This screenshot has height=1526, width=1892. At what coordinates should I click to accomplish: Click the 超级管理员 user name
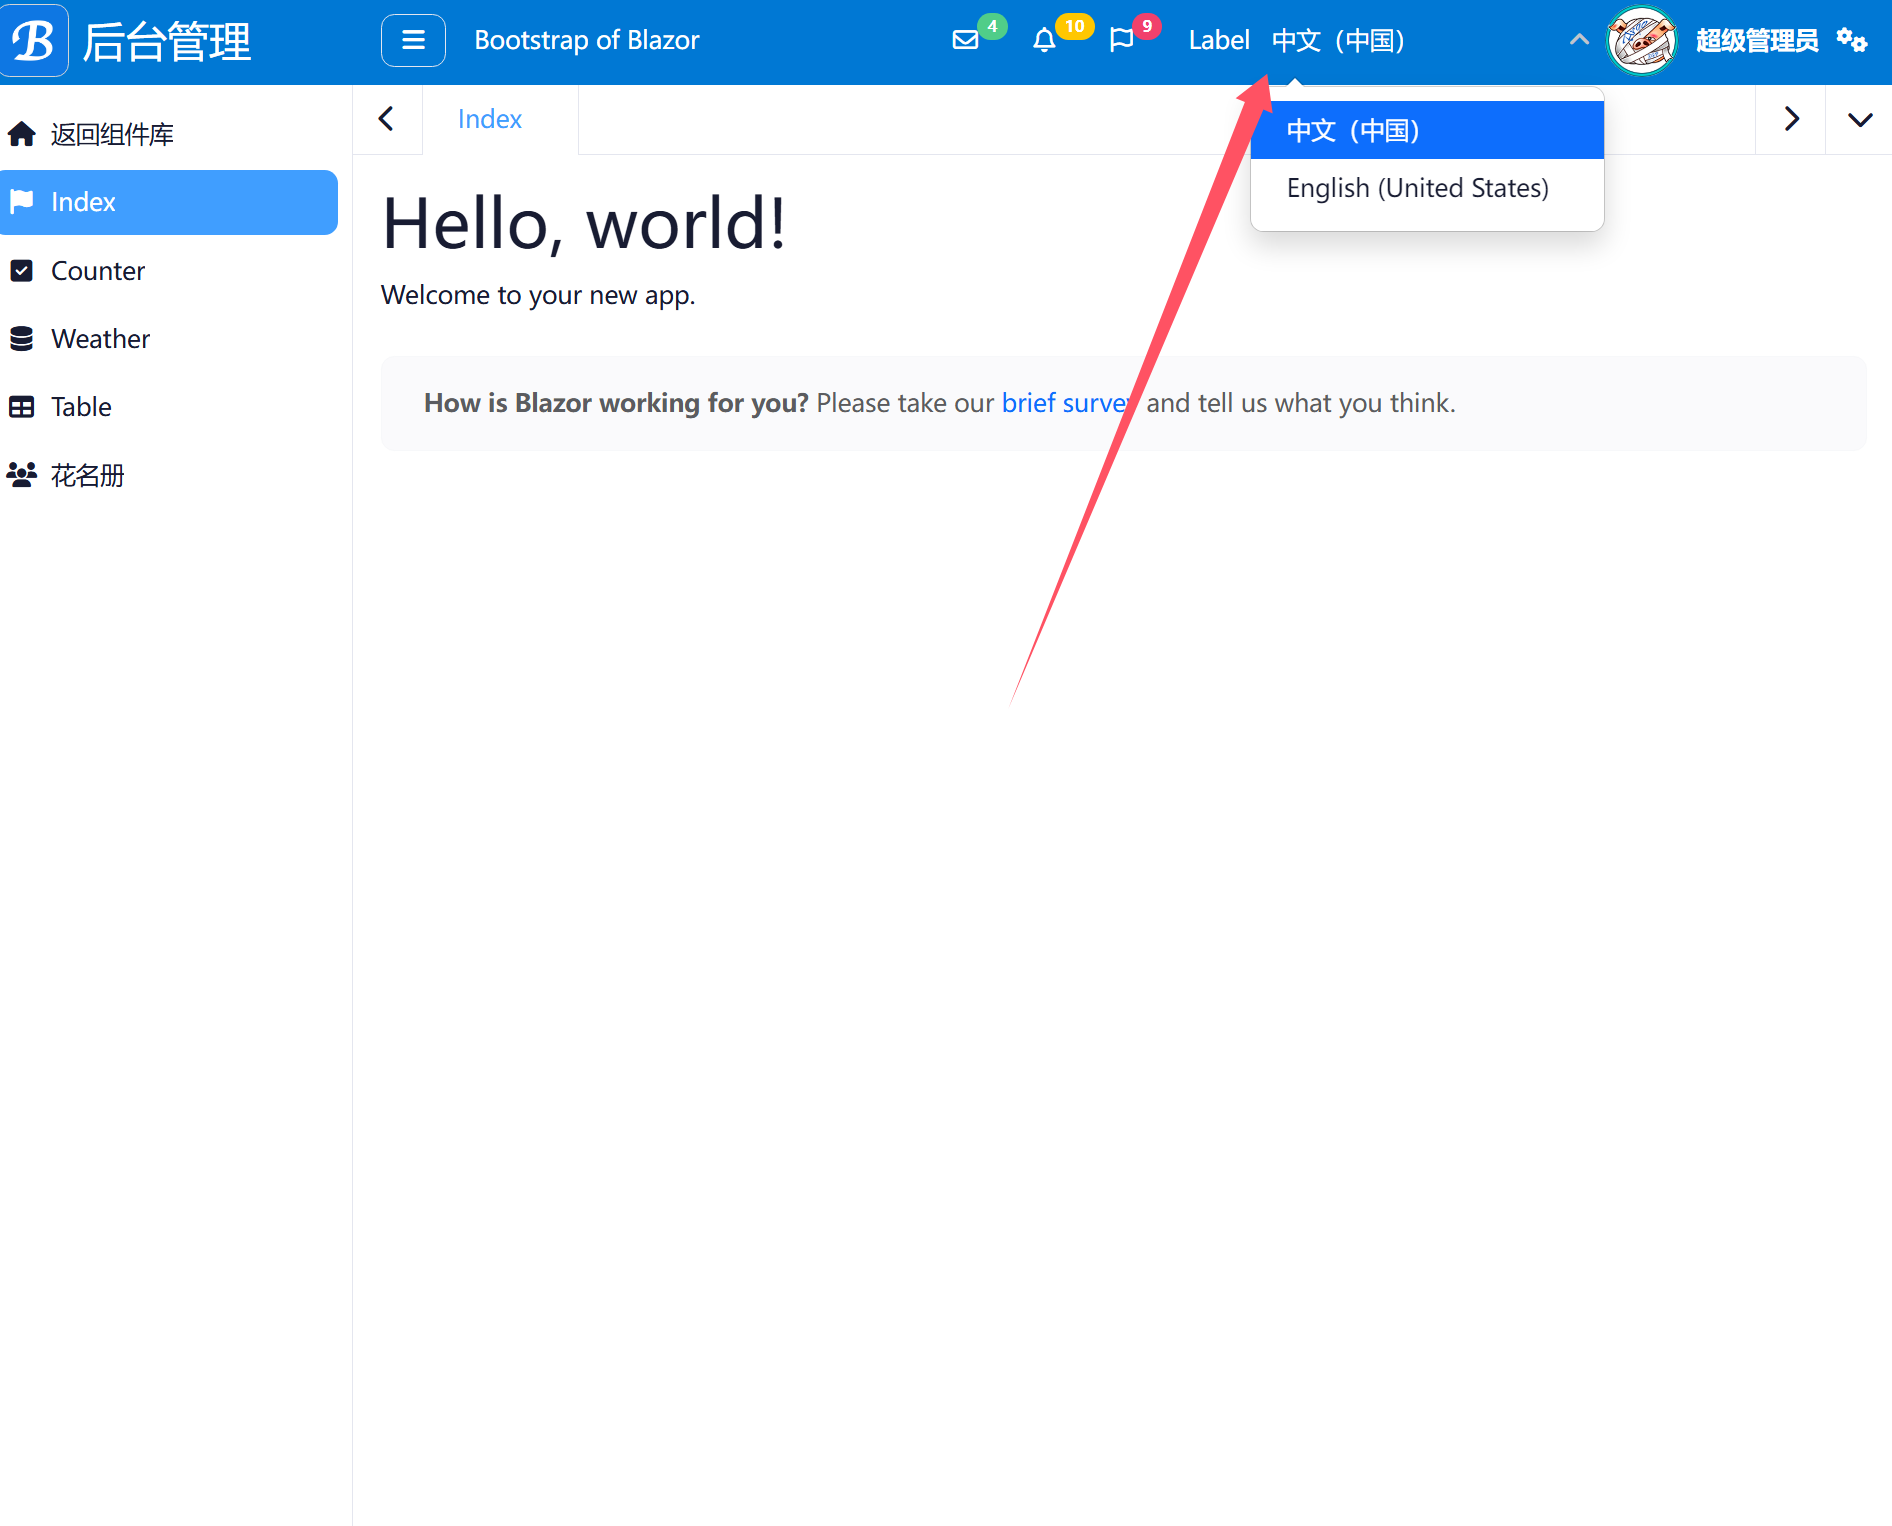[x=1757, y=41]
